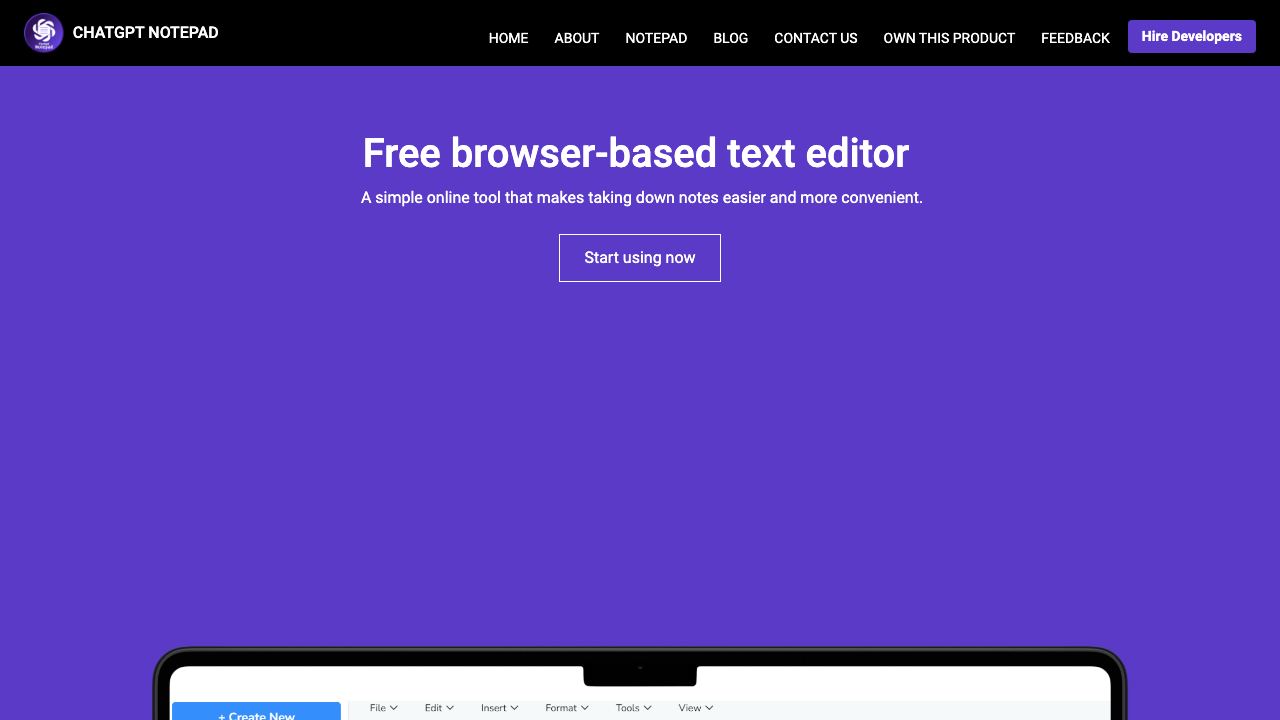Open the CONTACT US page
Screen dimensions: 1280x720
click(816, 38)
